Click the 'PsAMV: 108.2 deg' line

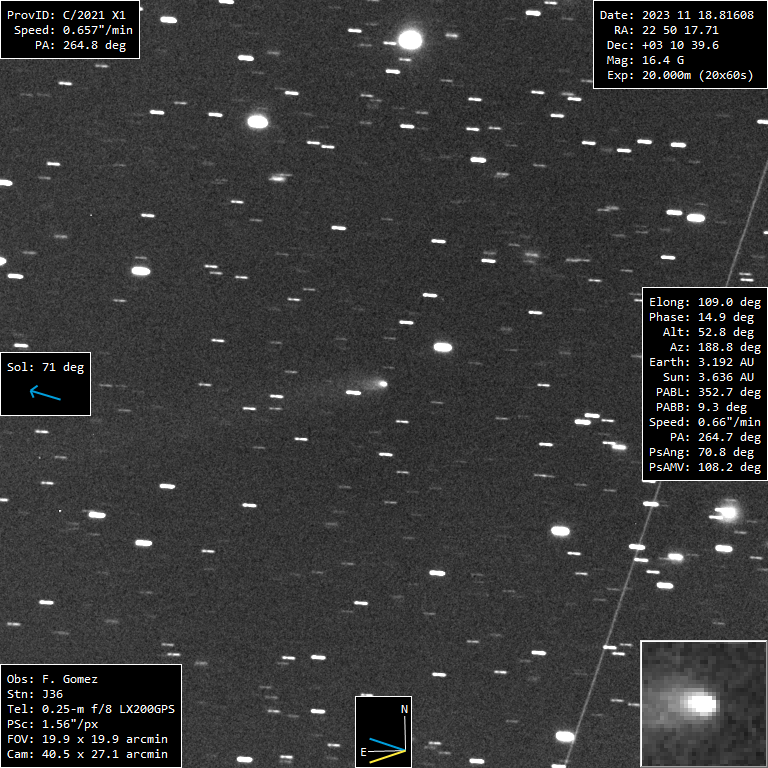[x=705, y=468]
